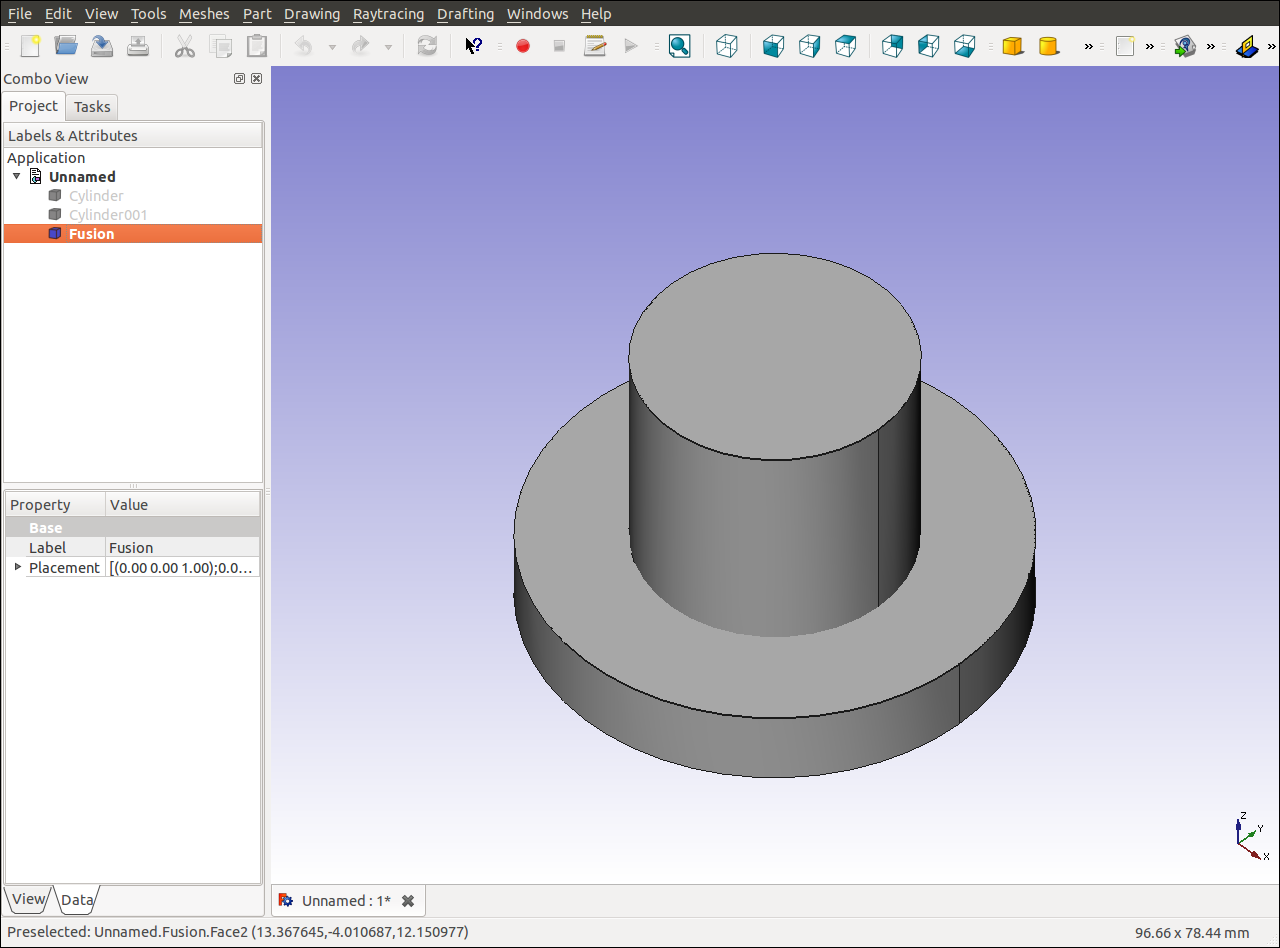Switch to rear view cube
The image size is (1280, 948).
pyautogui.click(x=892, y=46)
